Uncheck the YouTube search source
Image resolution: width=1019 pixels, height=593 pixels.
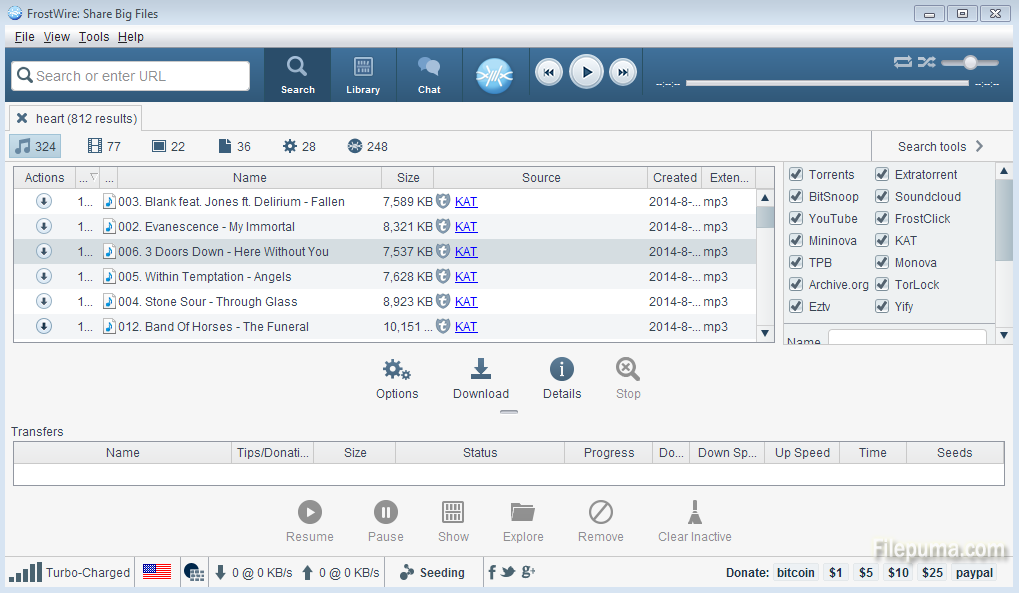point(796,219)
